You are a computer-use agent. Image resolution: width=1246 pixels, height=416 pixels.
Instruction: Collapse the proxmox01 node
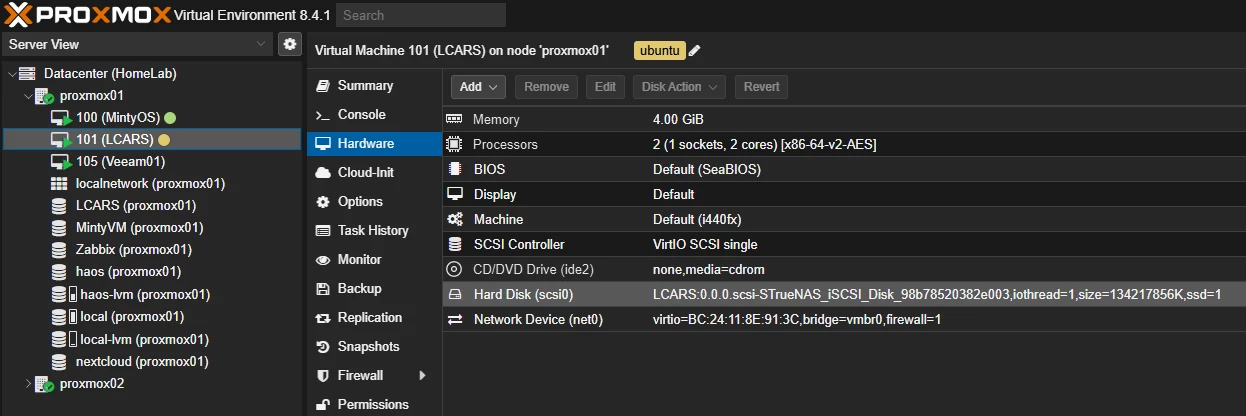click(x=27, y=96)
